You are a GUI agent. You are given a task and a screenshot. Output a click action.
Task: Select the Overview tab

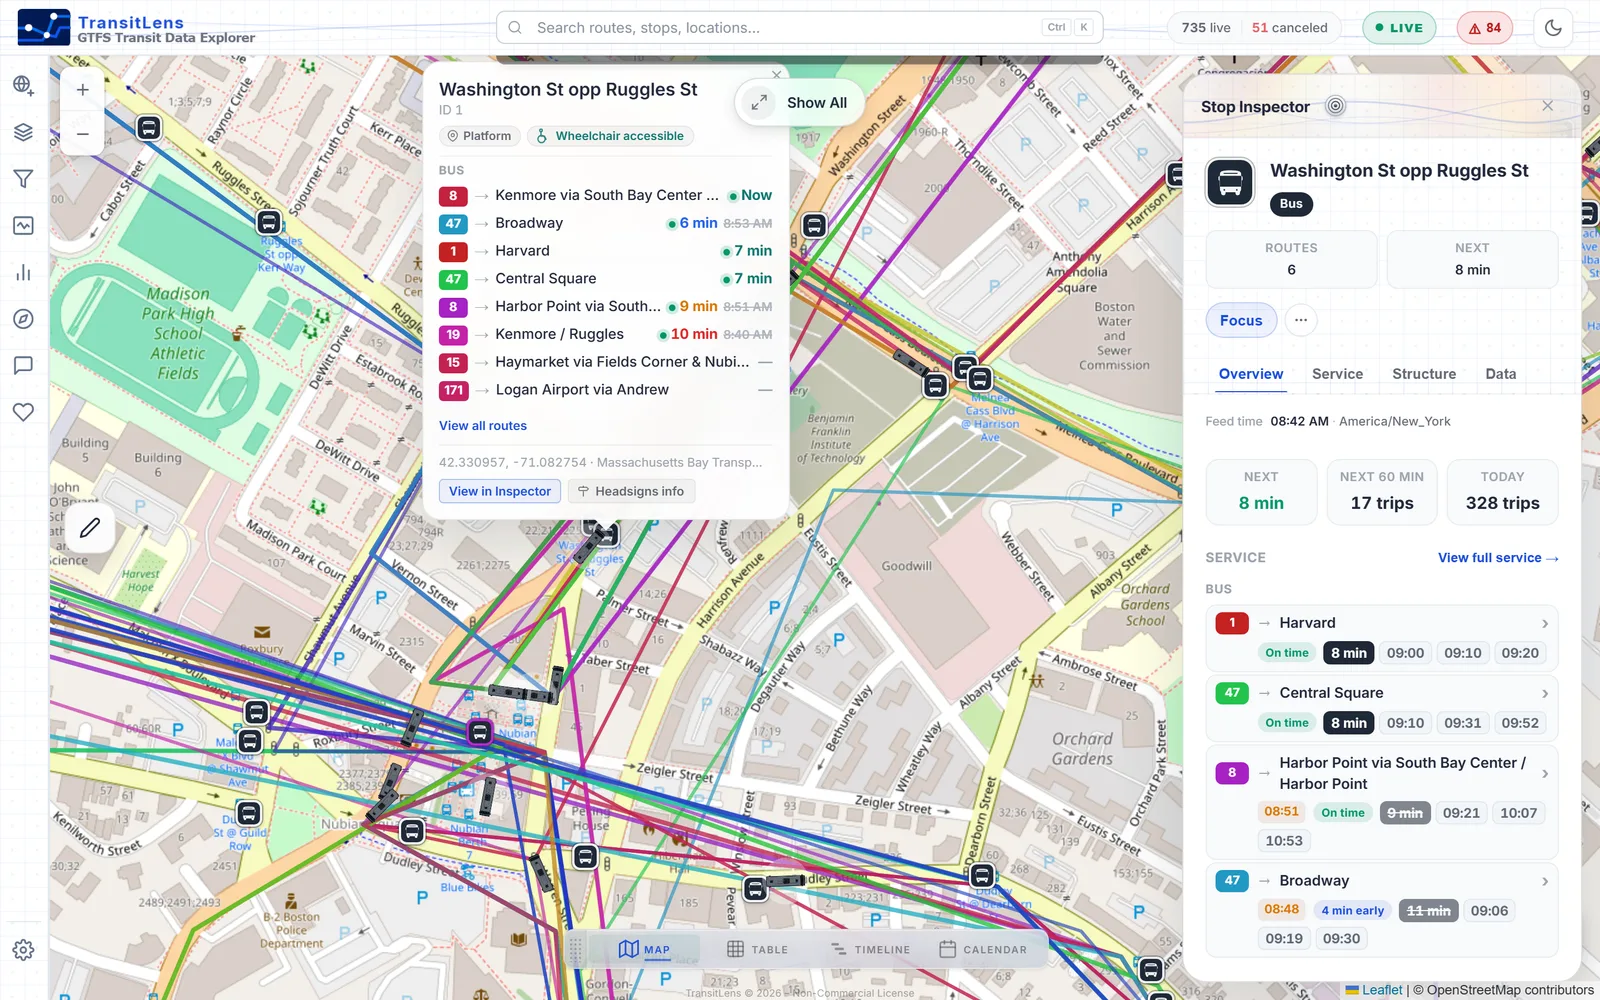(1250, 374)
